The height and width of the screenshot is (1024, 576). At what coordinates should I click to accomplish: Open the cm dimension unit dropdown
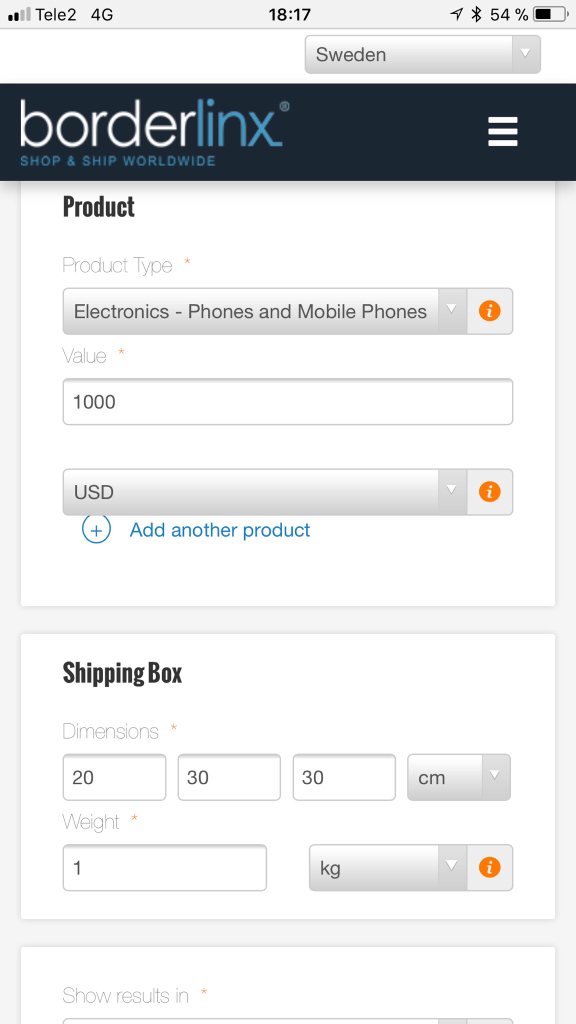pyautogui.click(x=458, y=777)
